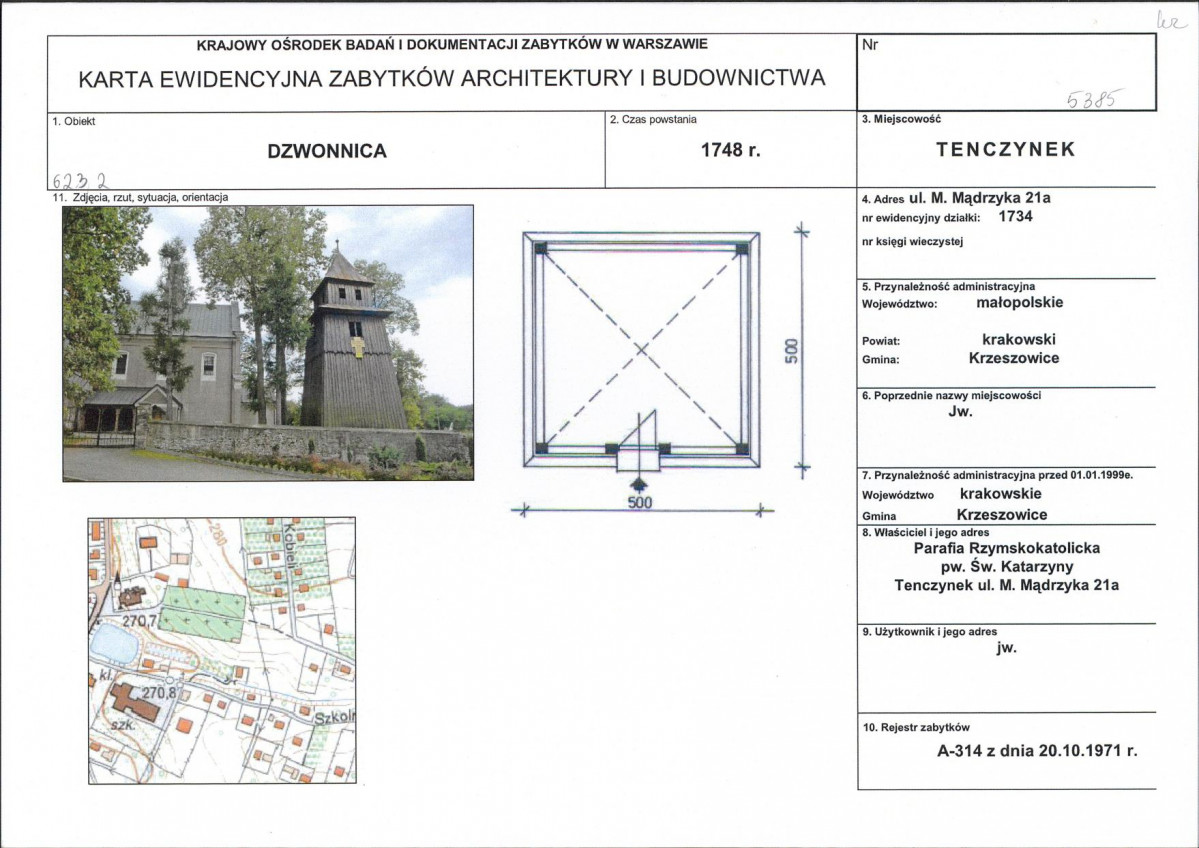Click the elevation '270,7' on the map

tap(139, 622)
